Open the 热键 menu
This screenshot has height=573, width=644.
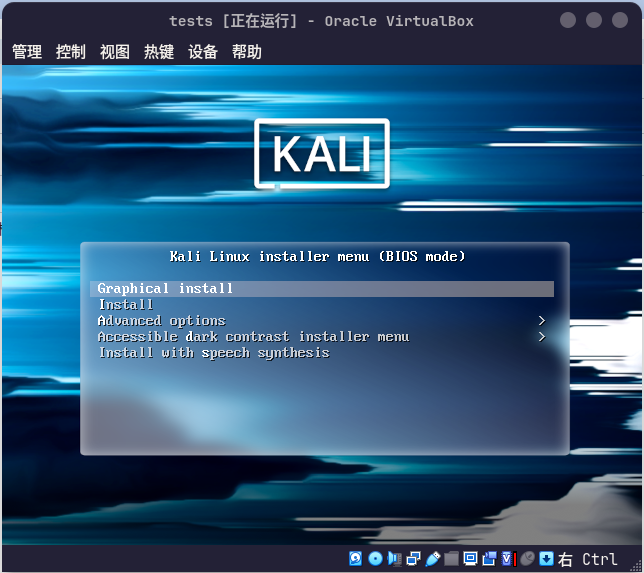[x=159, y=52]
